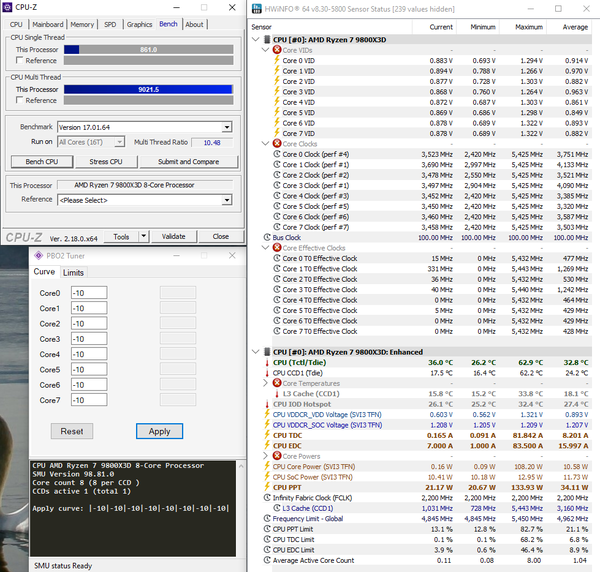600x572 pixels.
Task: Switch to the Memory tab
Action: pyautogui.click(x=82, y=24)
